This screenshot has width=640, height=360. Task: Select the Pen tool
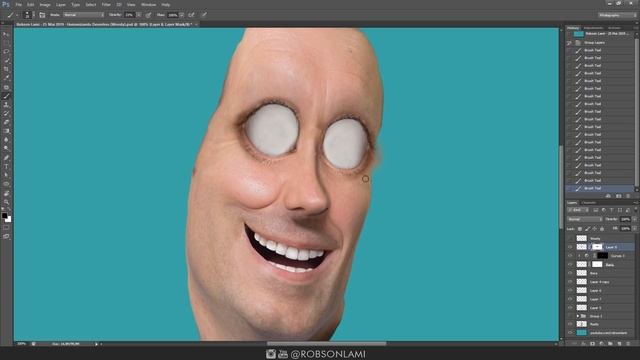[x=6, y=158]
